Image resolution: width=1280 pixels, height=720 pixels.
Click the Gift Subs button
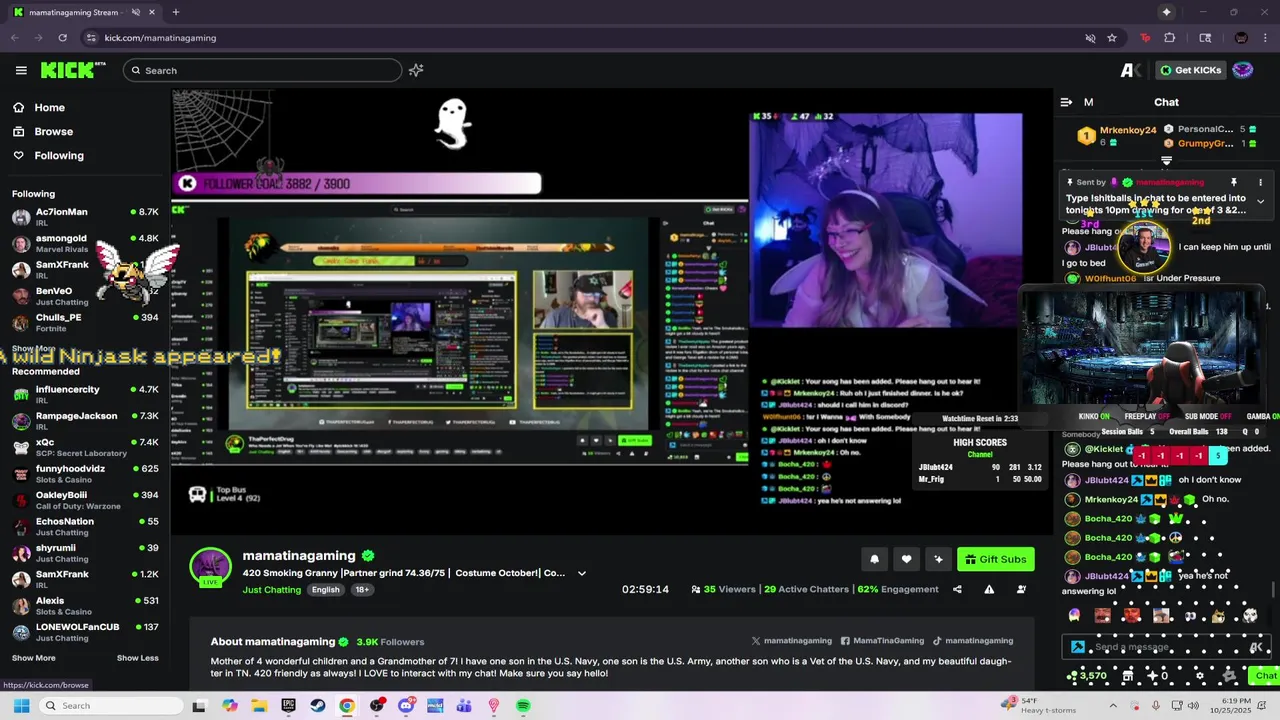pyautogui.click(x=995, y=559)
